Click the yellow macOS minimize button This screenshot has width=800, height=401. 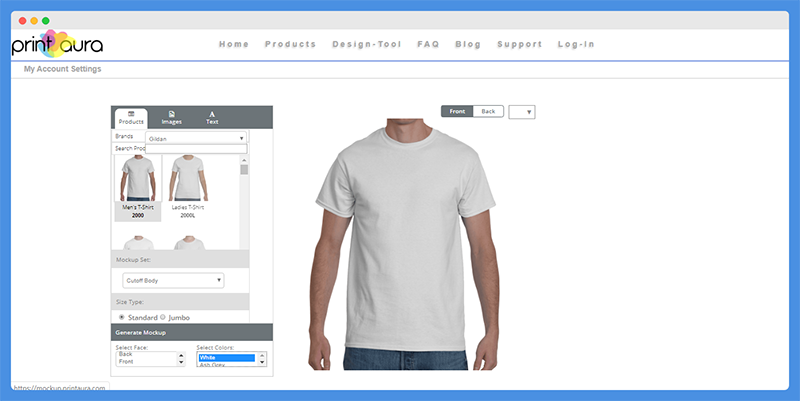coord(34,21)
